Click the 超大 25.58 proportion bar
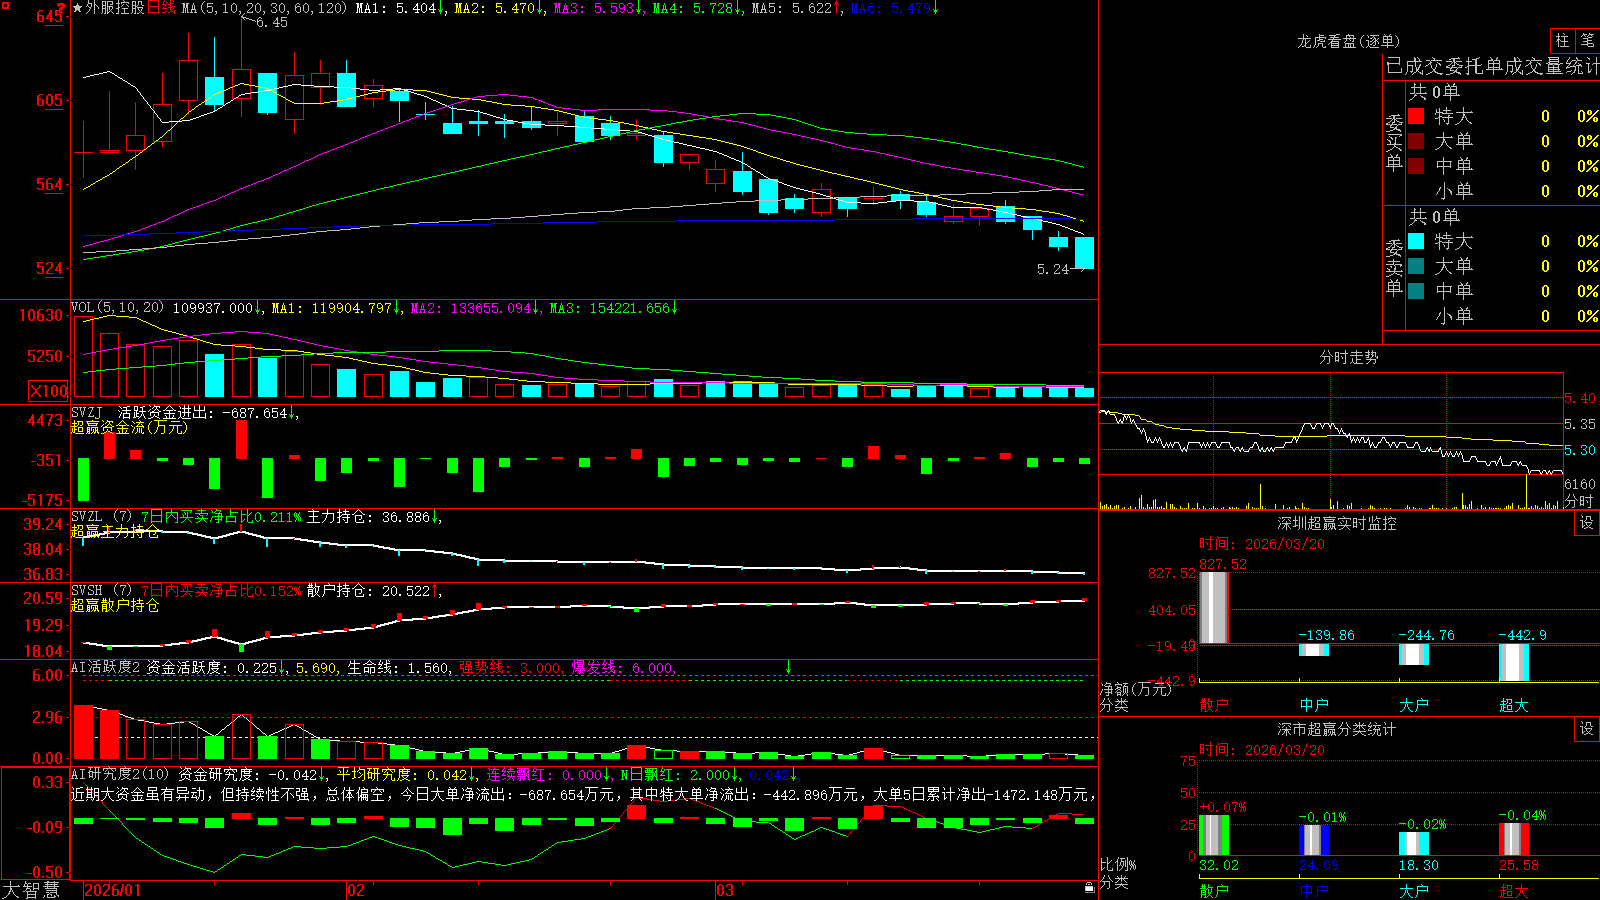 [x=1514, y=839]
